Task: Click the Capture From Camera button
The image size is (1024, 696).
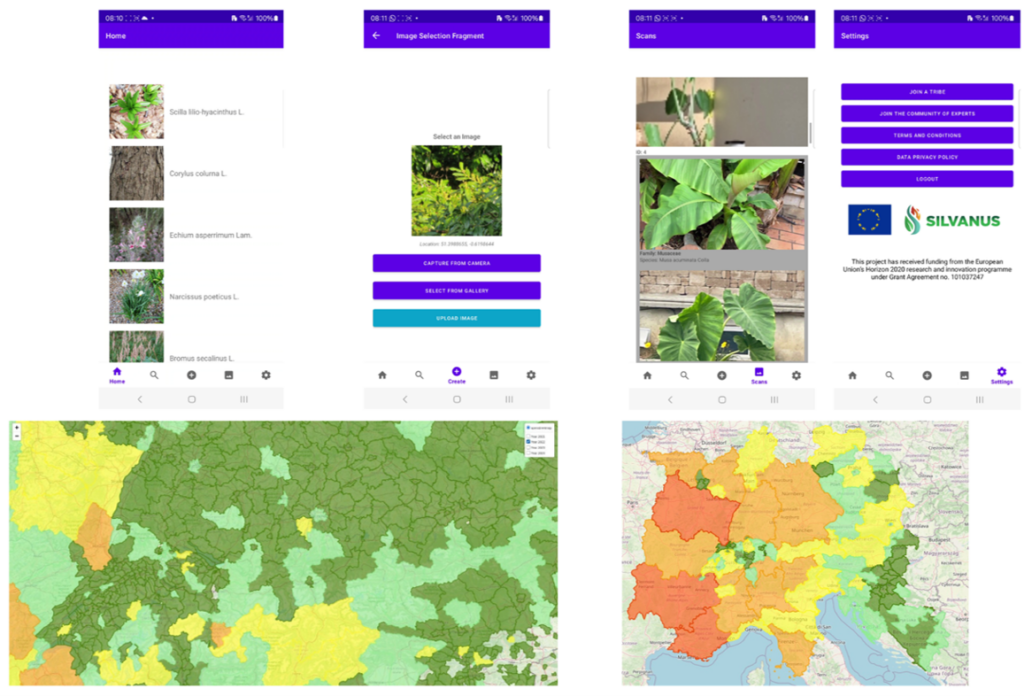Action: point(456,263)
